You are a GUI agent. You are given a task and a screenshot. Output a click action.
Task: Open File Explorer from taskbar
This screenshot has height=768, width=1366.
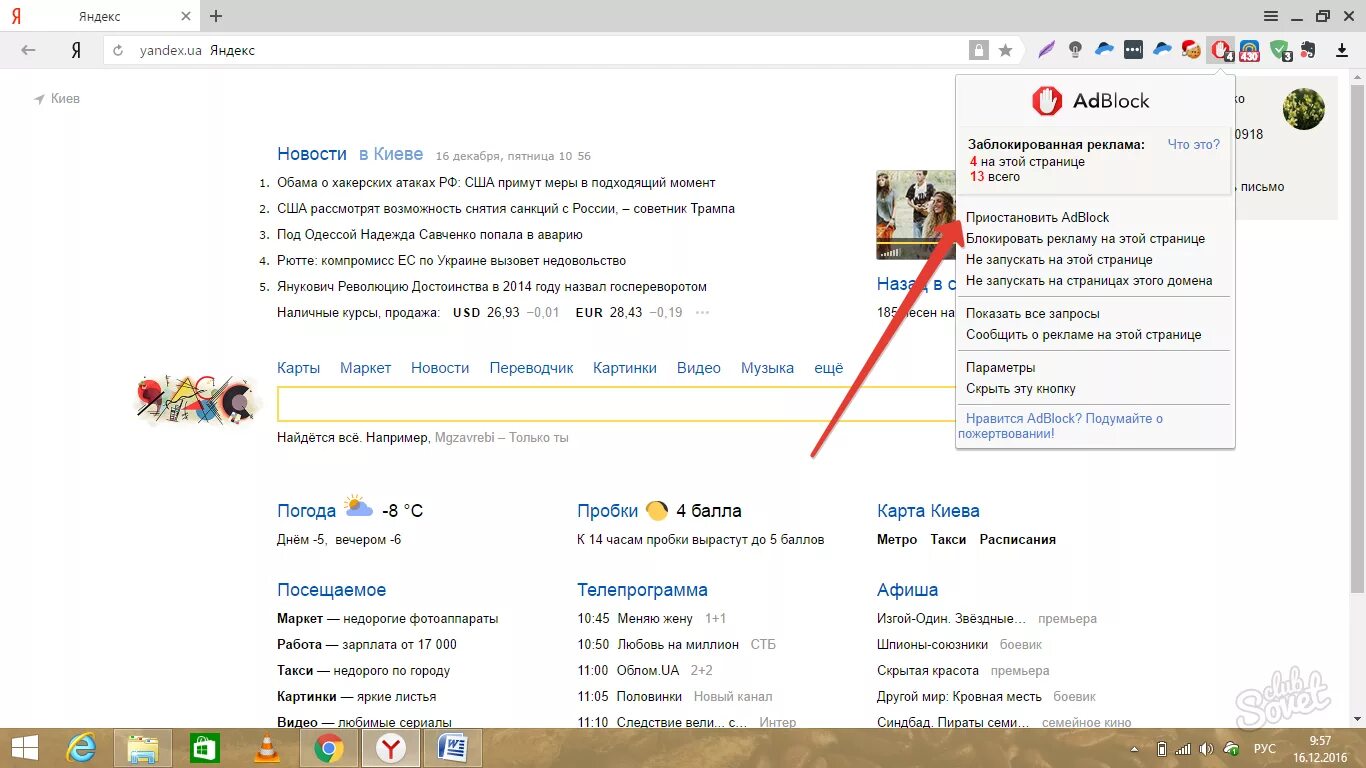143,748
